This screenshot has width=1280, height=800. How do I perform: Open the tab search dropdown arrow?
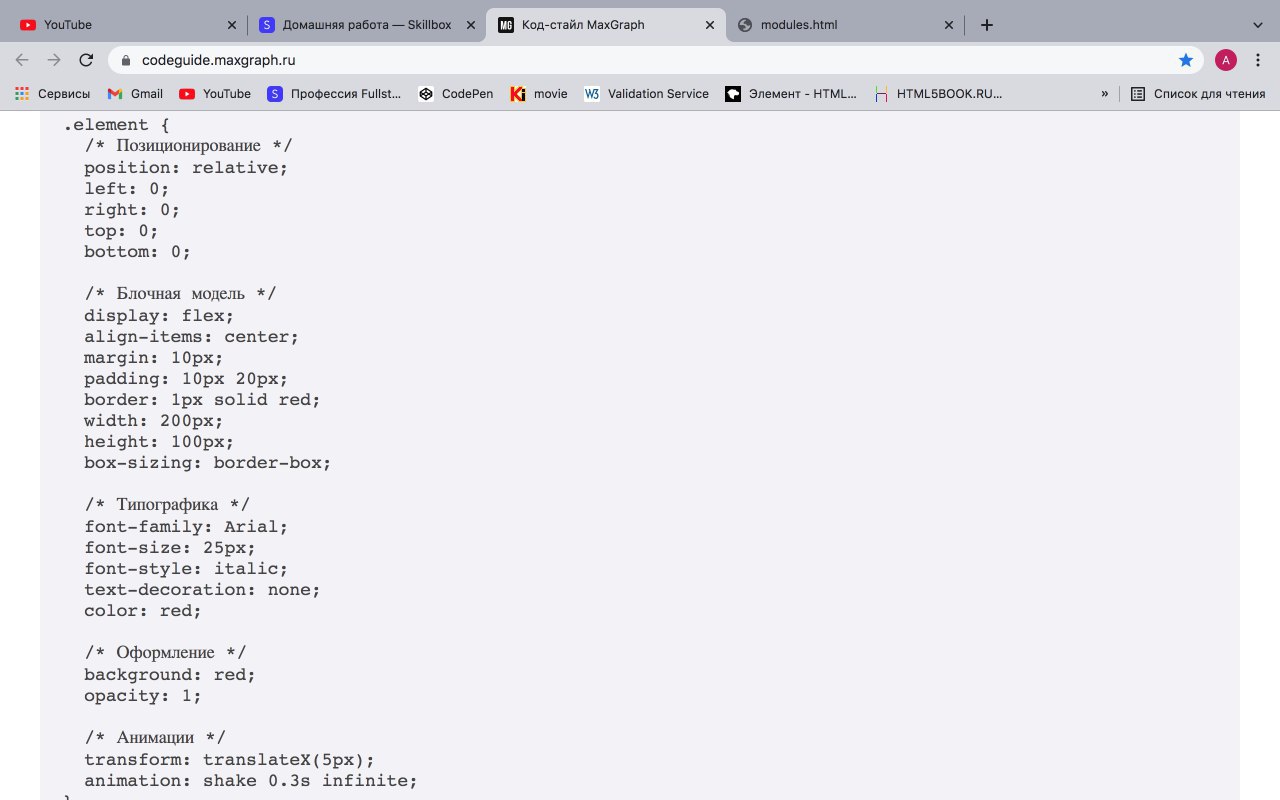coord(1258,25)
